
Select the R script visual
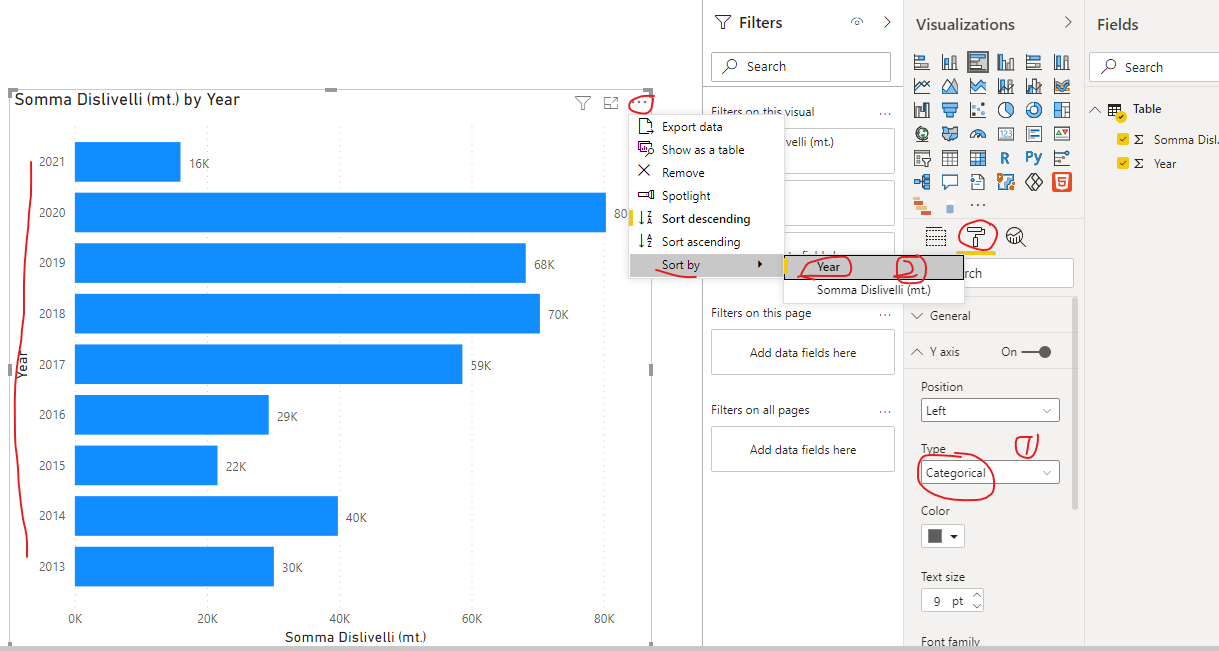click(1006, 158)
